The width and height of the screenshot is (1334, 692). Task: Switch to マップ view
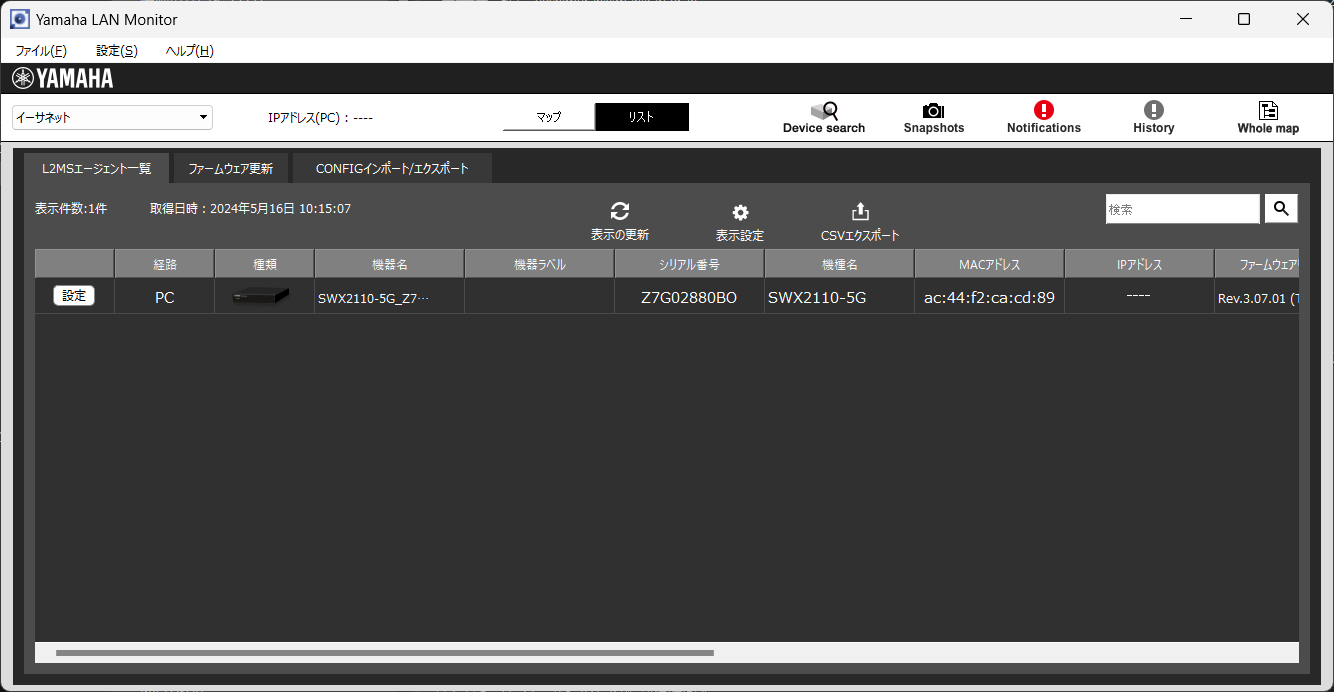click(x=549, y=117)
